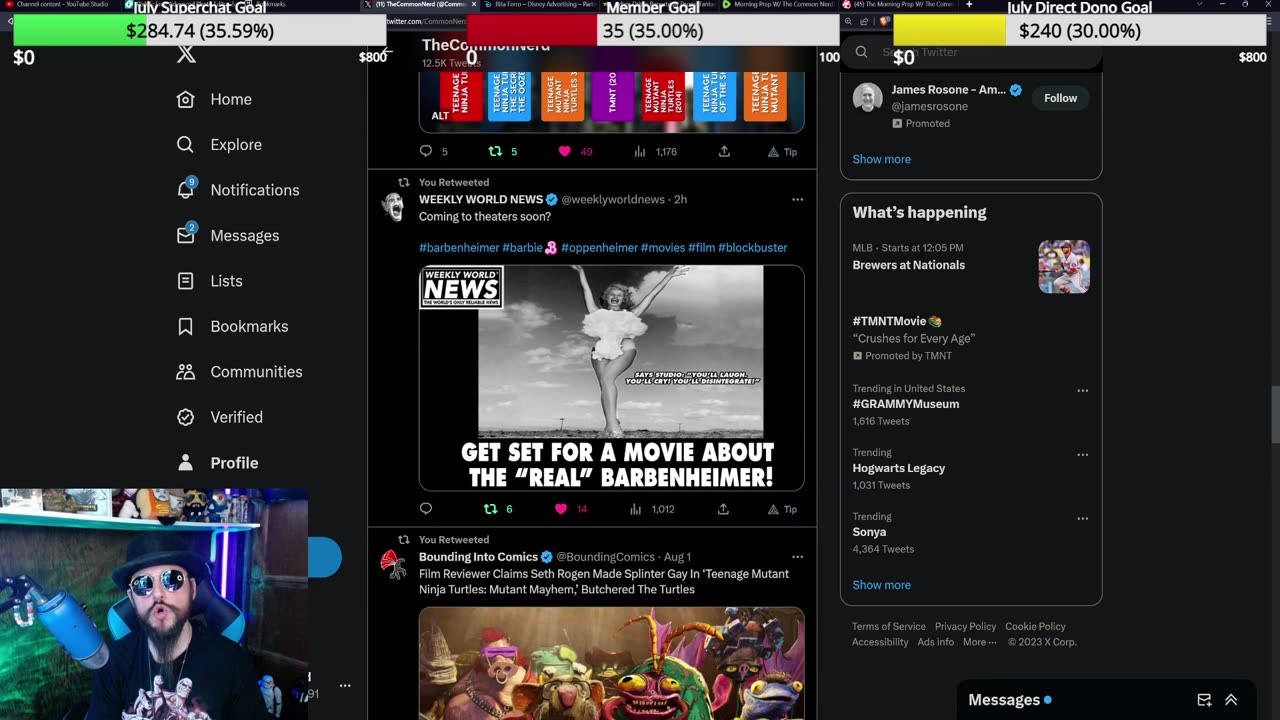1280x720 pixels.
Task: Click the Lists icon
Action: coord(185,281)
